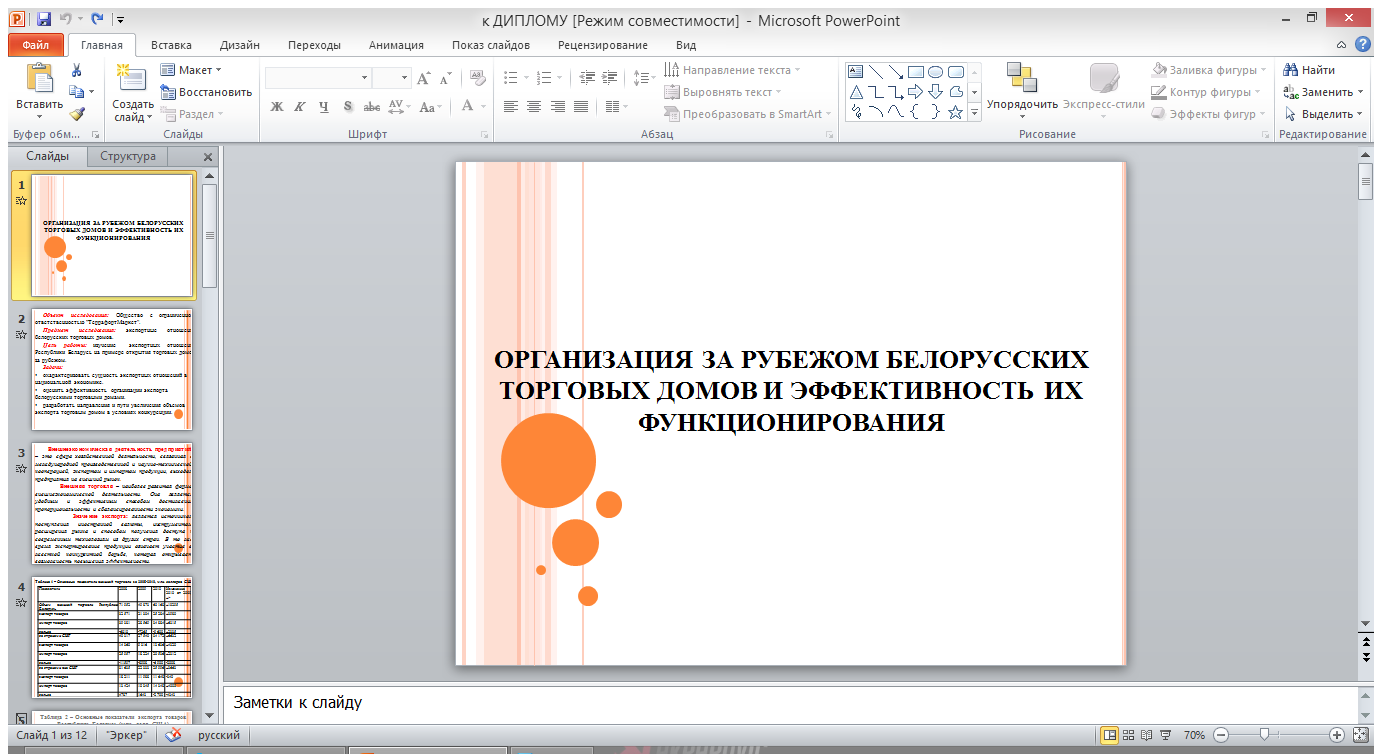The height and width of the screenshot is (754, 1382).
Task: Open Показ слайдов ribbon tab
Action: pyautogui.click(x=491, y=45)
